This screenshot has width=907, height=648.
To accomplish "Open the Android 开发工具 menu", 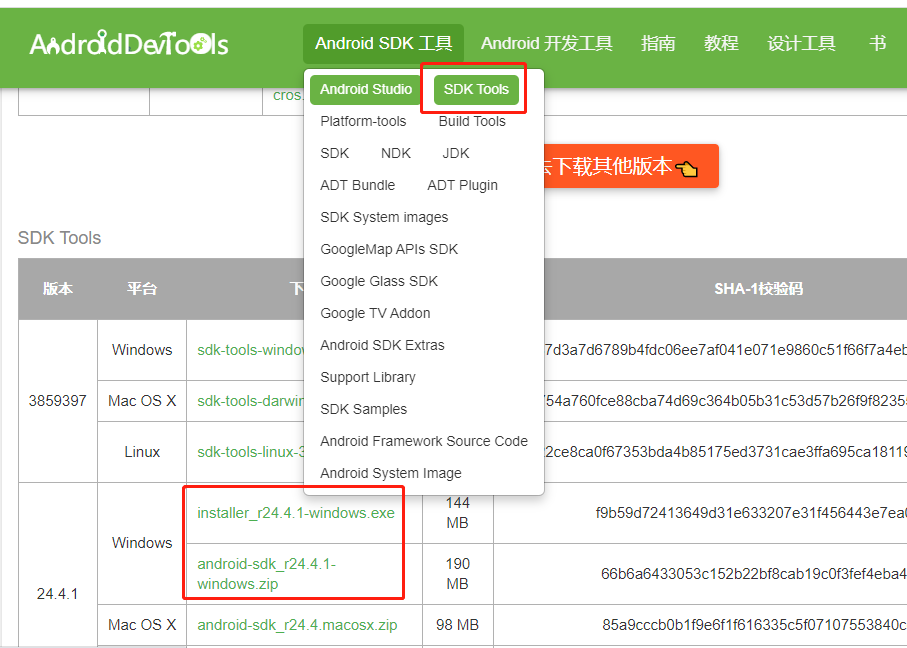I will click(x=547, y=43).
